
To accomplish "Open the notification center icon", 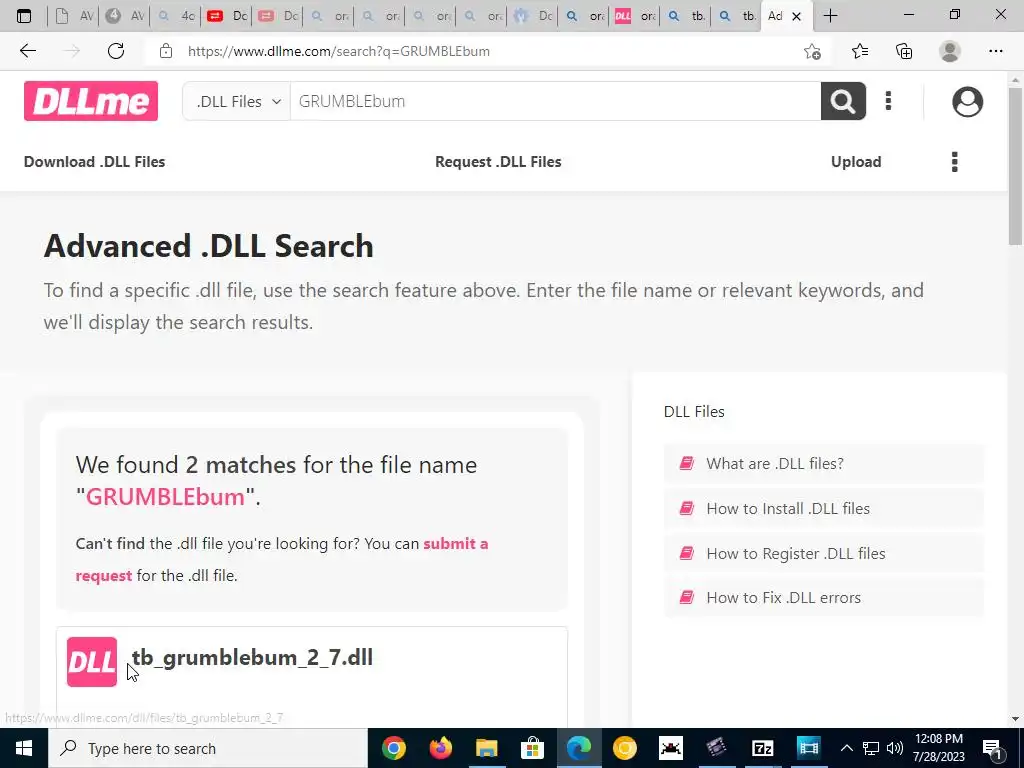I will point(992,748).
